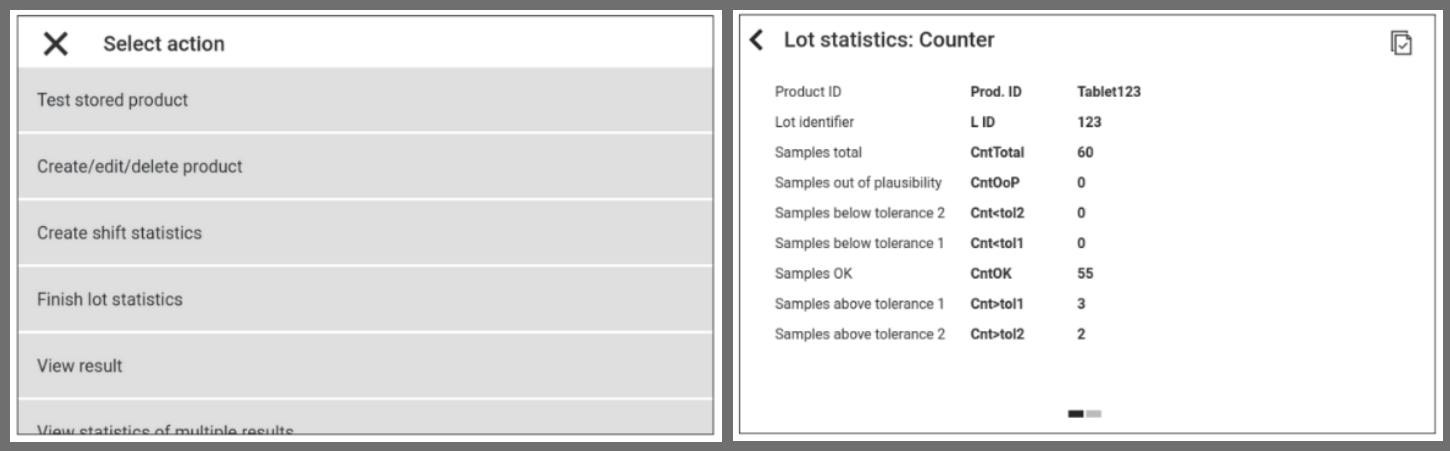The width and height of the screenshot is (1450, 451).
Task: Switch to second page indicator dot
Action: pos(1094,413)
